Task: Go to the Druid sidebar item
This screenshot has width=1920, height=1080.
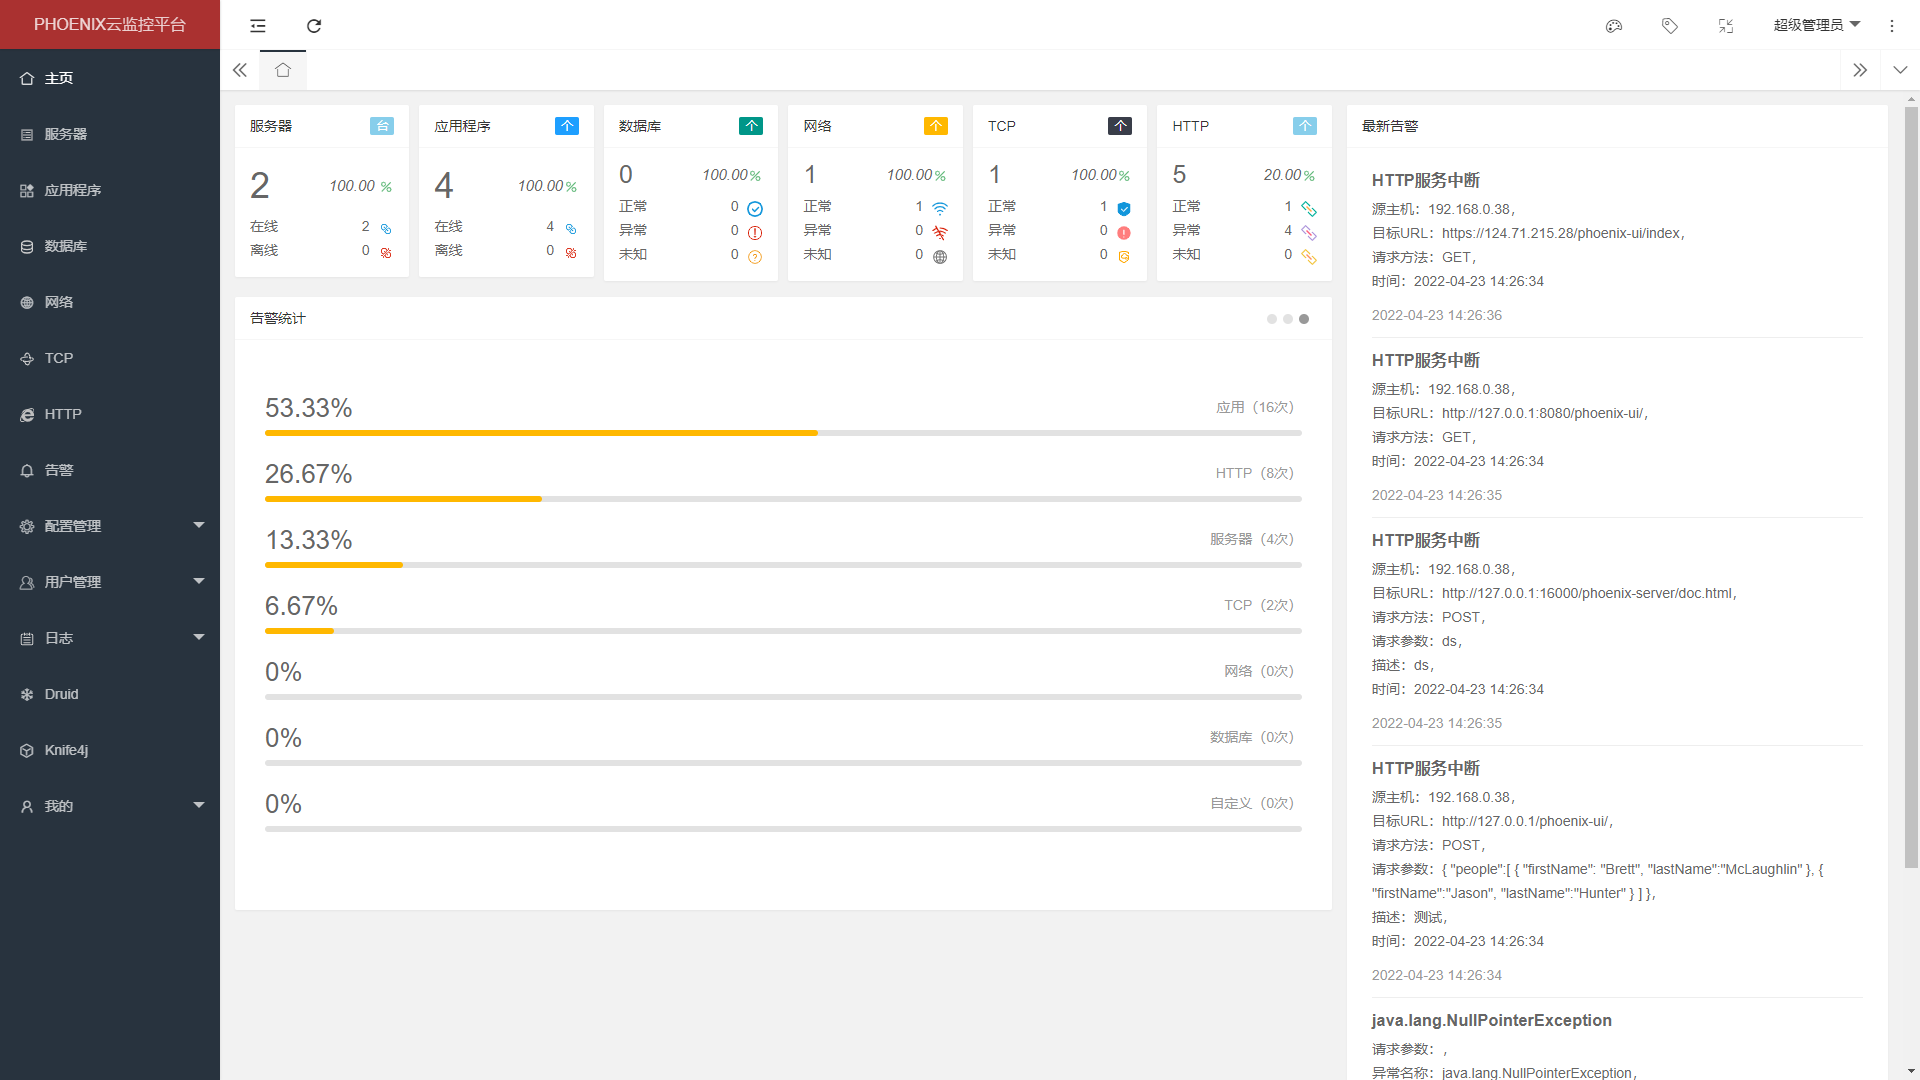Action: (x=62, y=694)
